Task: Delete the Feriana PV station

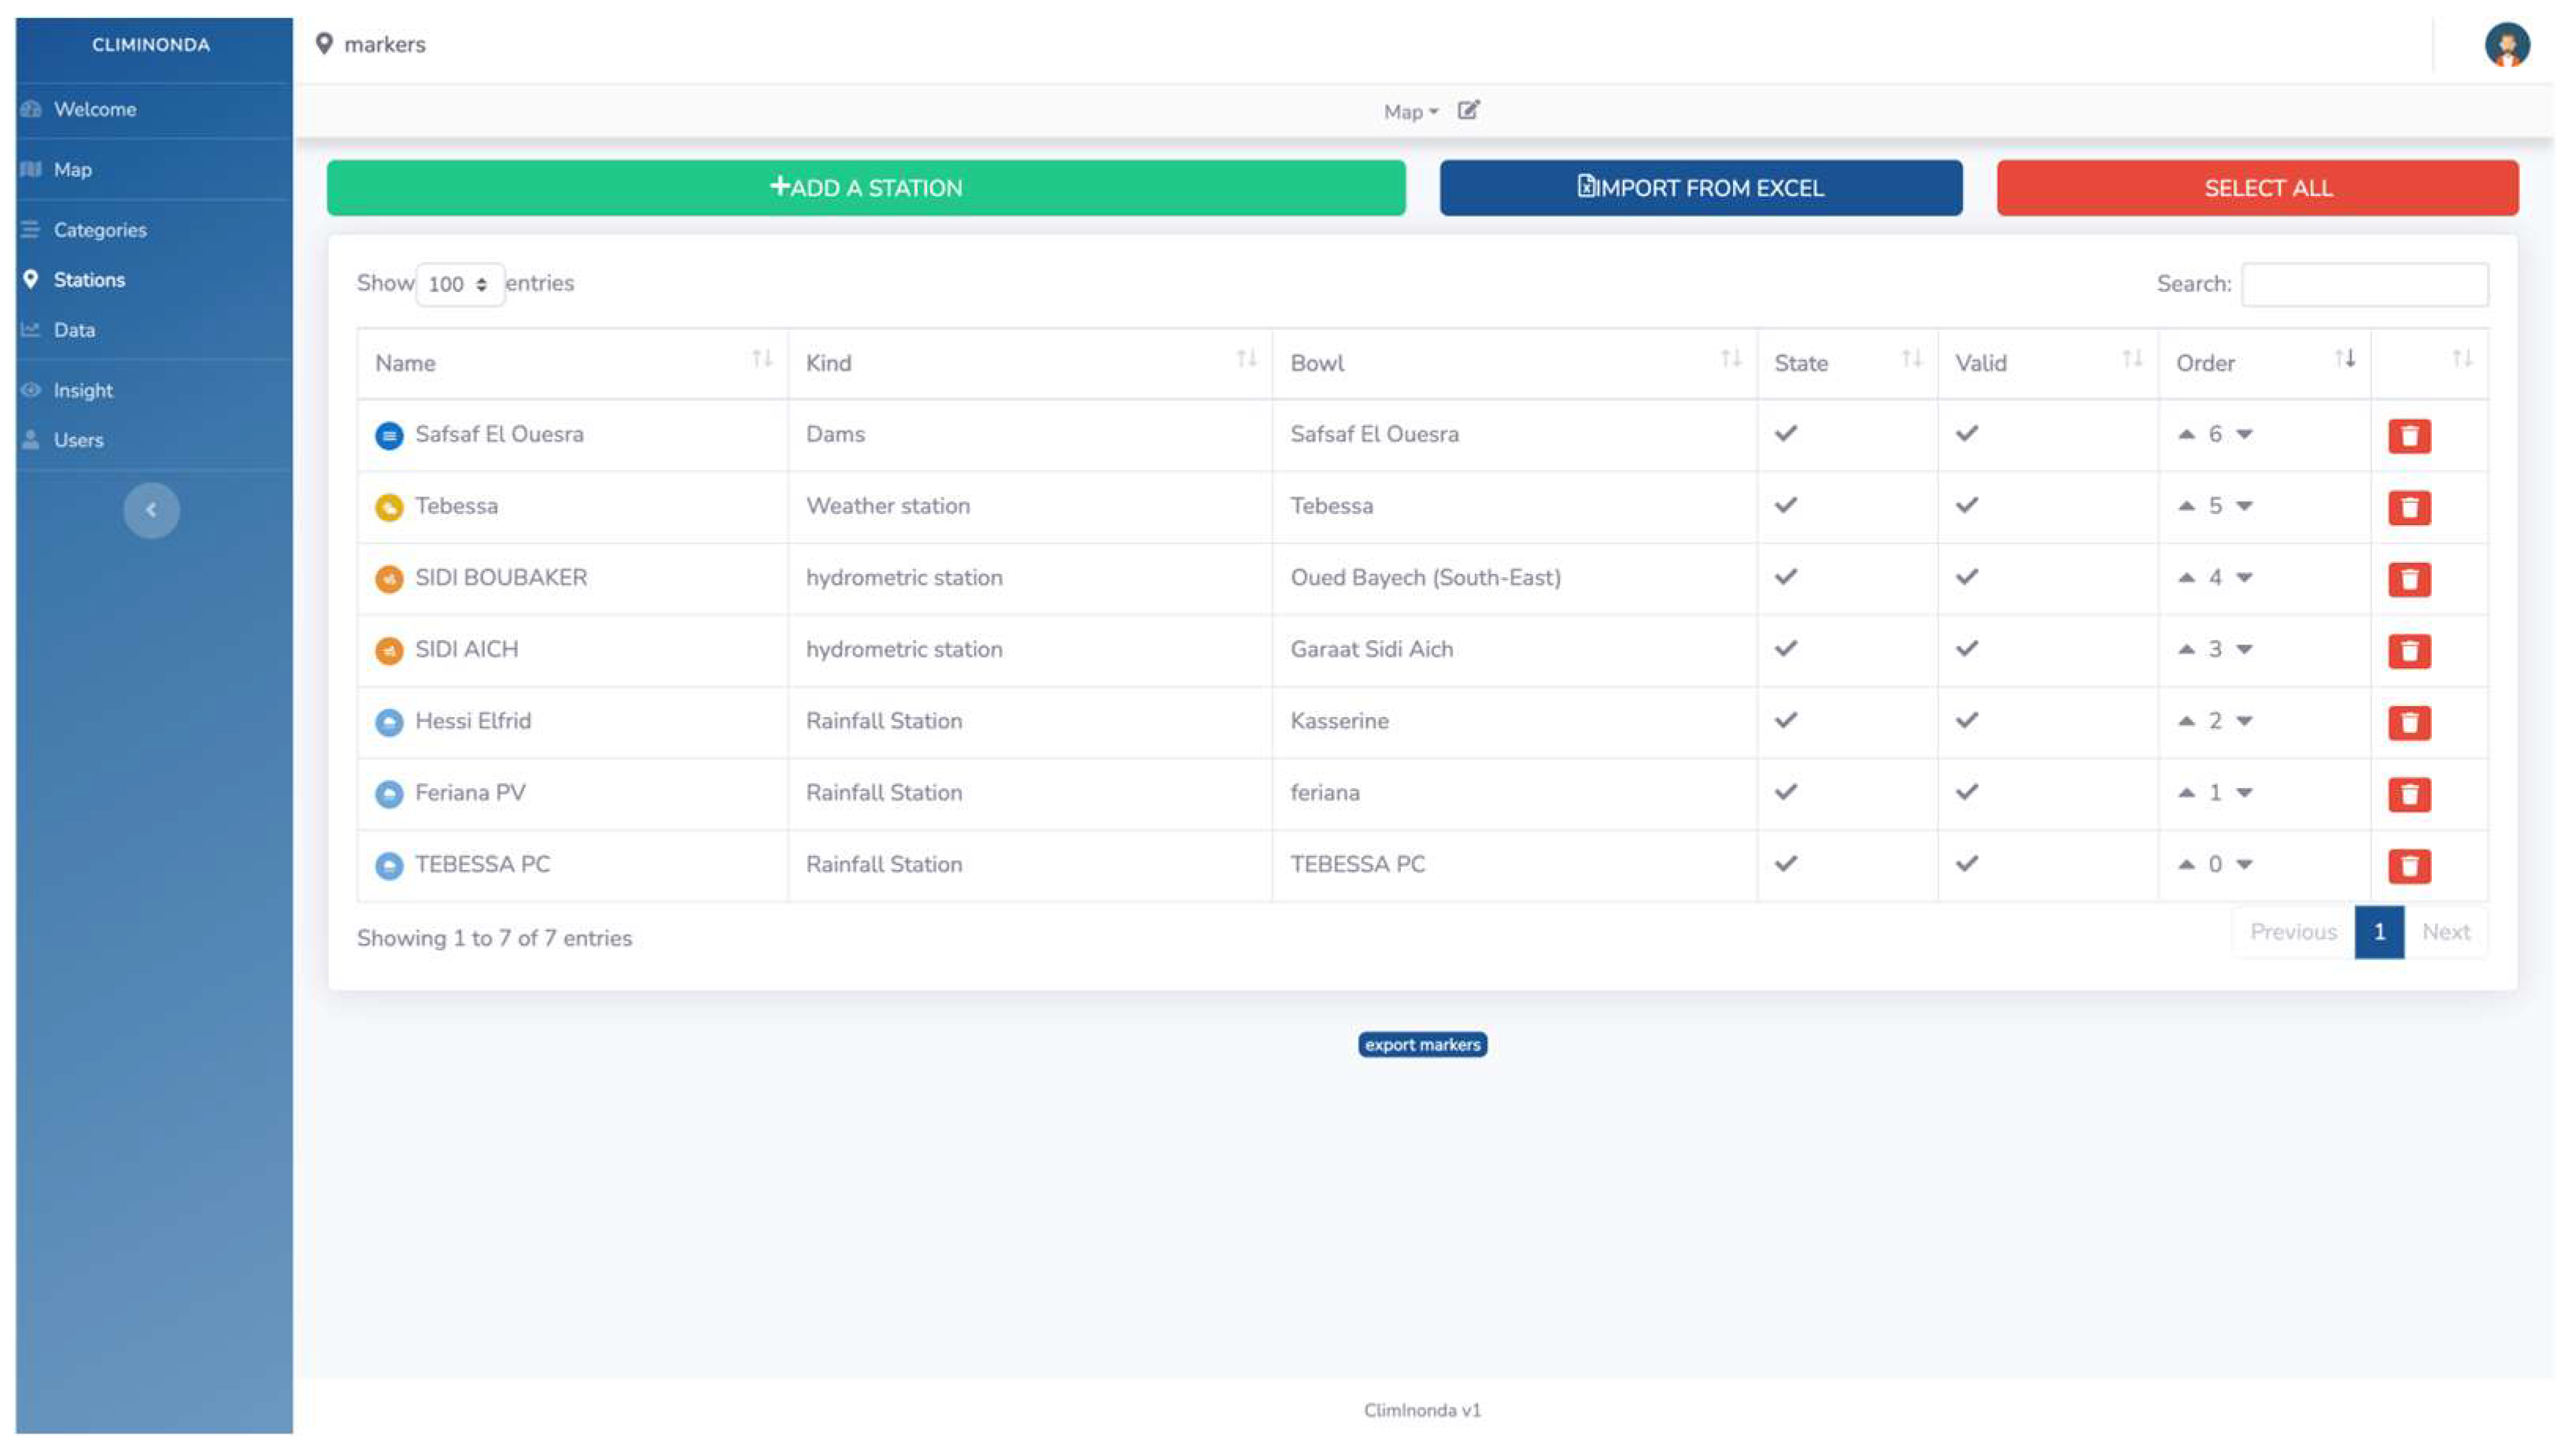Action: (2409, 794)
